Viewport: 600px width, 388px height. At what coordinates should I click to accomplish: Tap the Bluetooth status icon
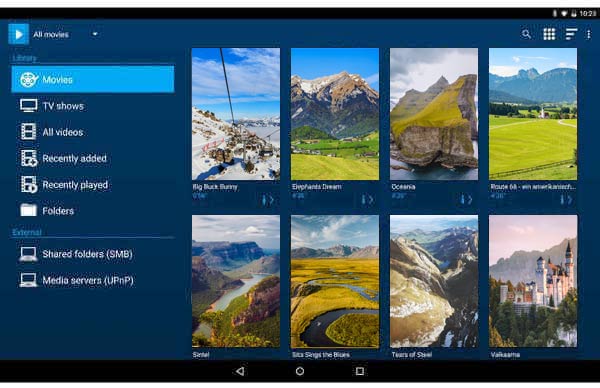pyautogui.click(x=555, y=13)
